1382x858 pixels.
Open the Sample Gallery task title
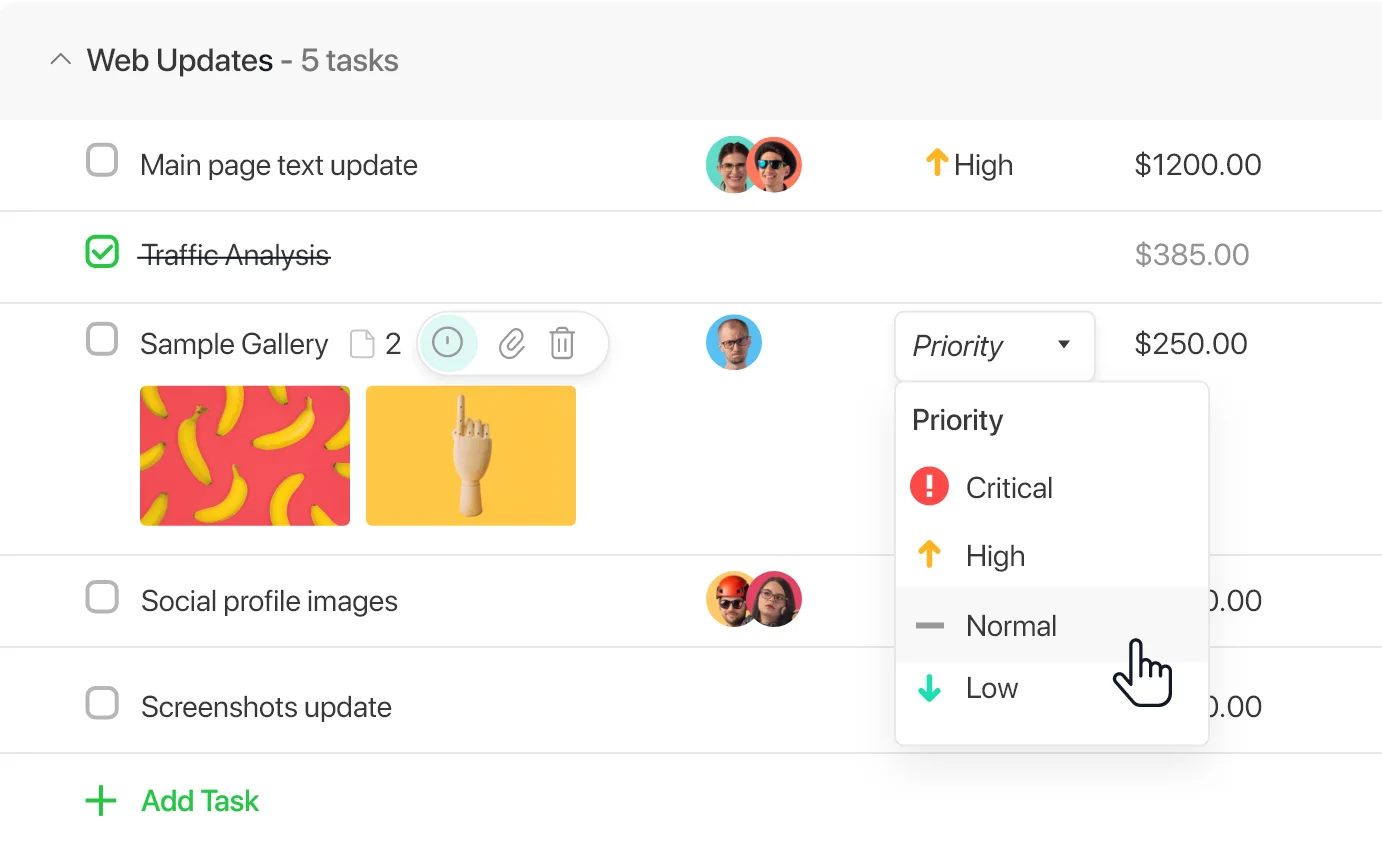(x=234, y=345)
